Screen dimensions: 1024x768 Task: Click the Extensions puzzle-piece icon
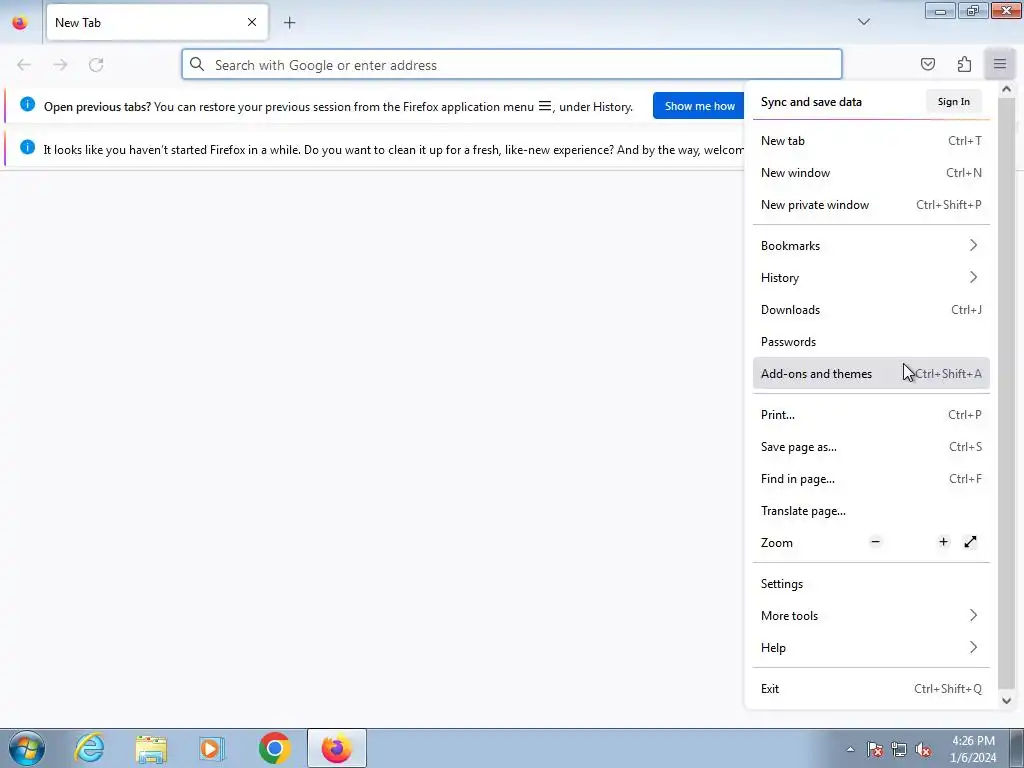pyautogui.click(x=964, y=64)
